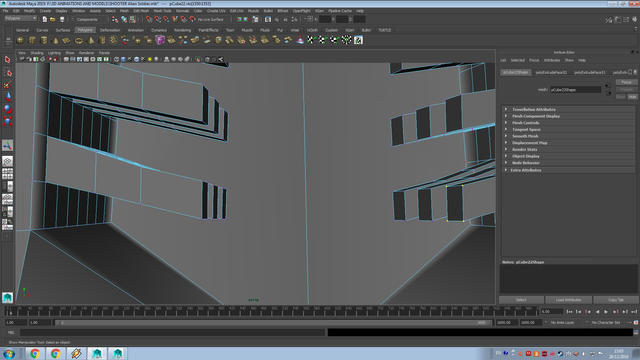Click the Hide button in Attribute Editor
Viewport: 640px width, 360px height.
click(x=632, y=97)
